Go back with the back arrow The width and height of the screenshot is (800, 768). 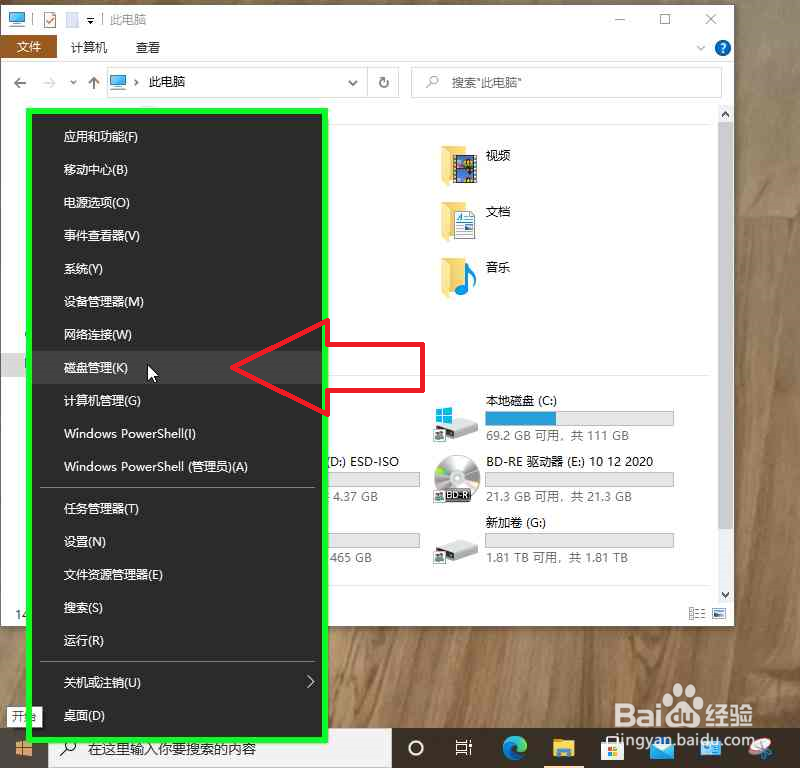20,83
